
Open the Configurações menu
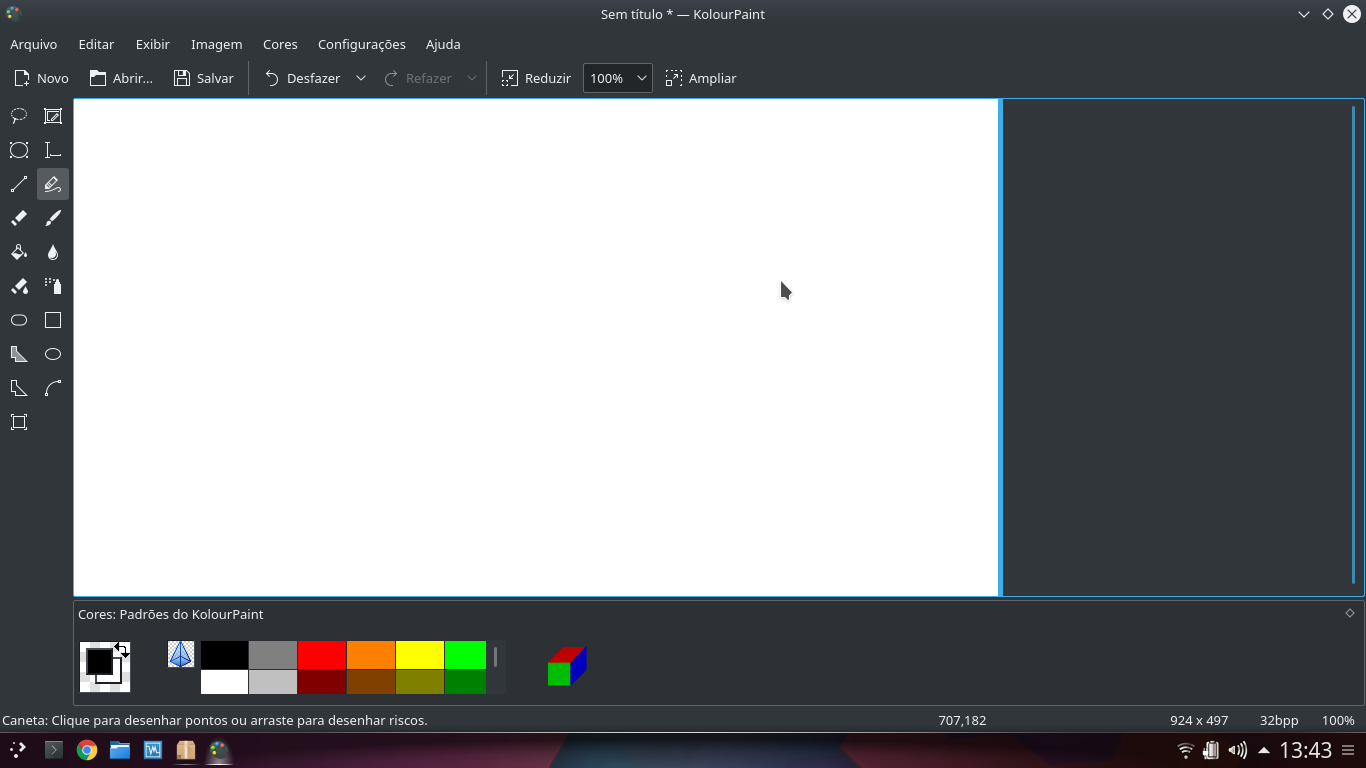pyautogui.click(x=361, y=44)
